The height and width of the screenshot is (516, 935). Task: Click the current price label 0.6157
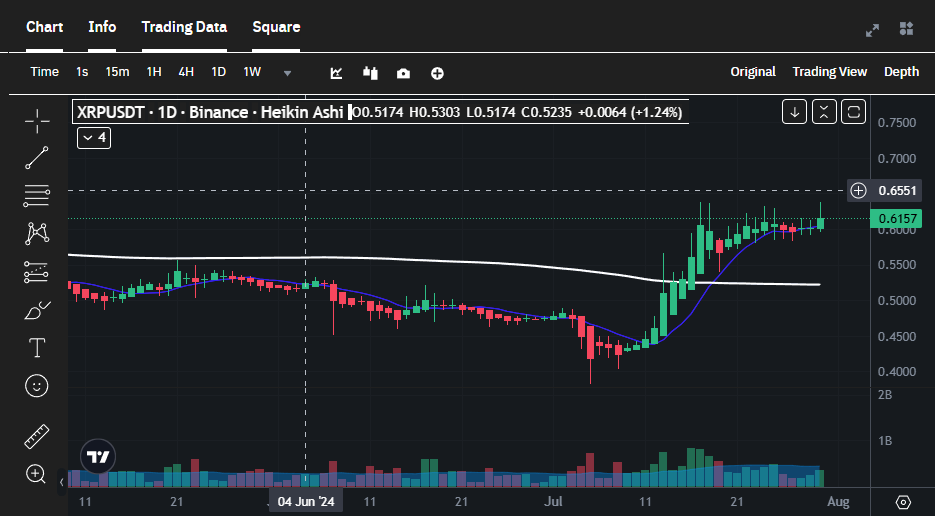[896, 219]
